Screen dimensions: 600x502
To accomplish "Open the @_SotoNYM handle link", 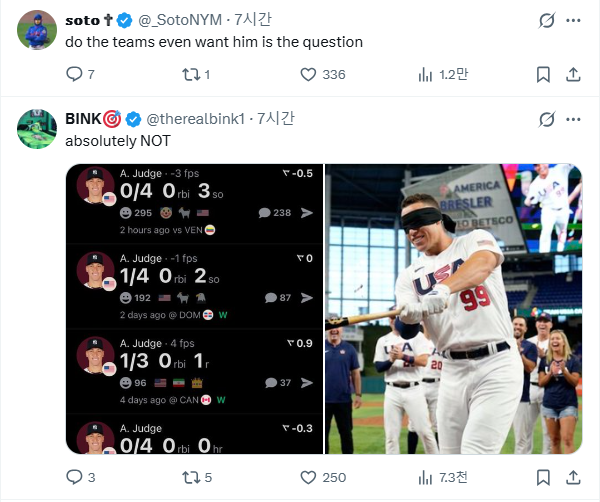I will [178, 20].
